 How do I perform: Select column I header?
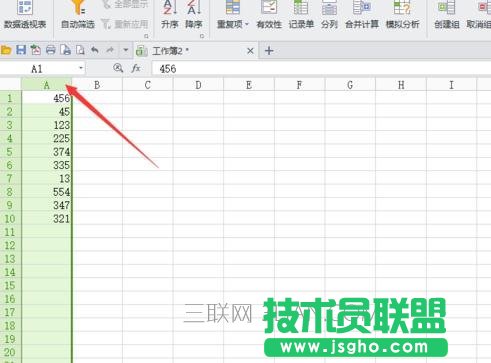coord(451,85)
